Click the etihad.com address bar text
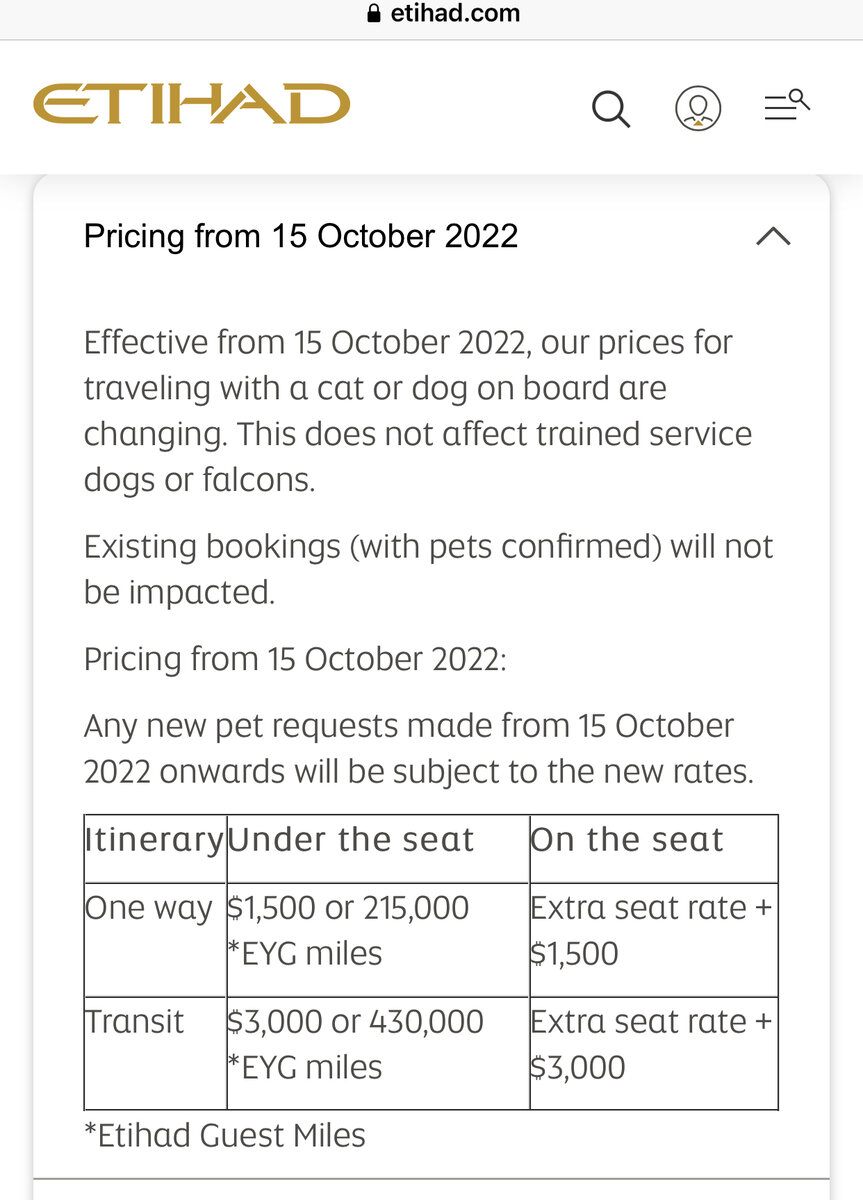 (455, 14)
